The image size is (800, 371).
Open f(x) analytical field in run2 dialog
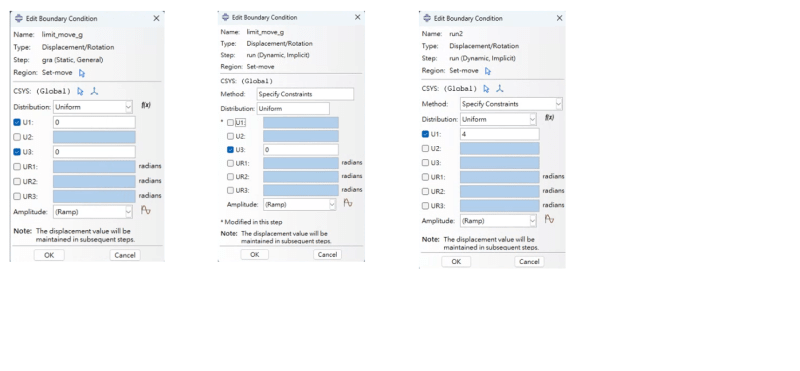pos(549,117)
